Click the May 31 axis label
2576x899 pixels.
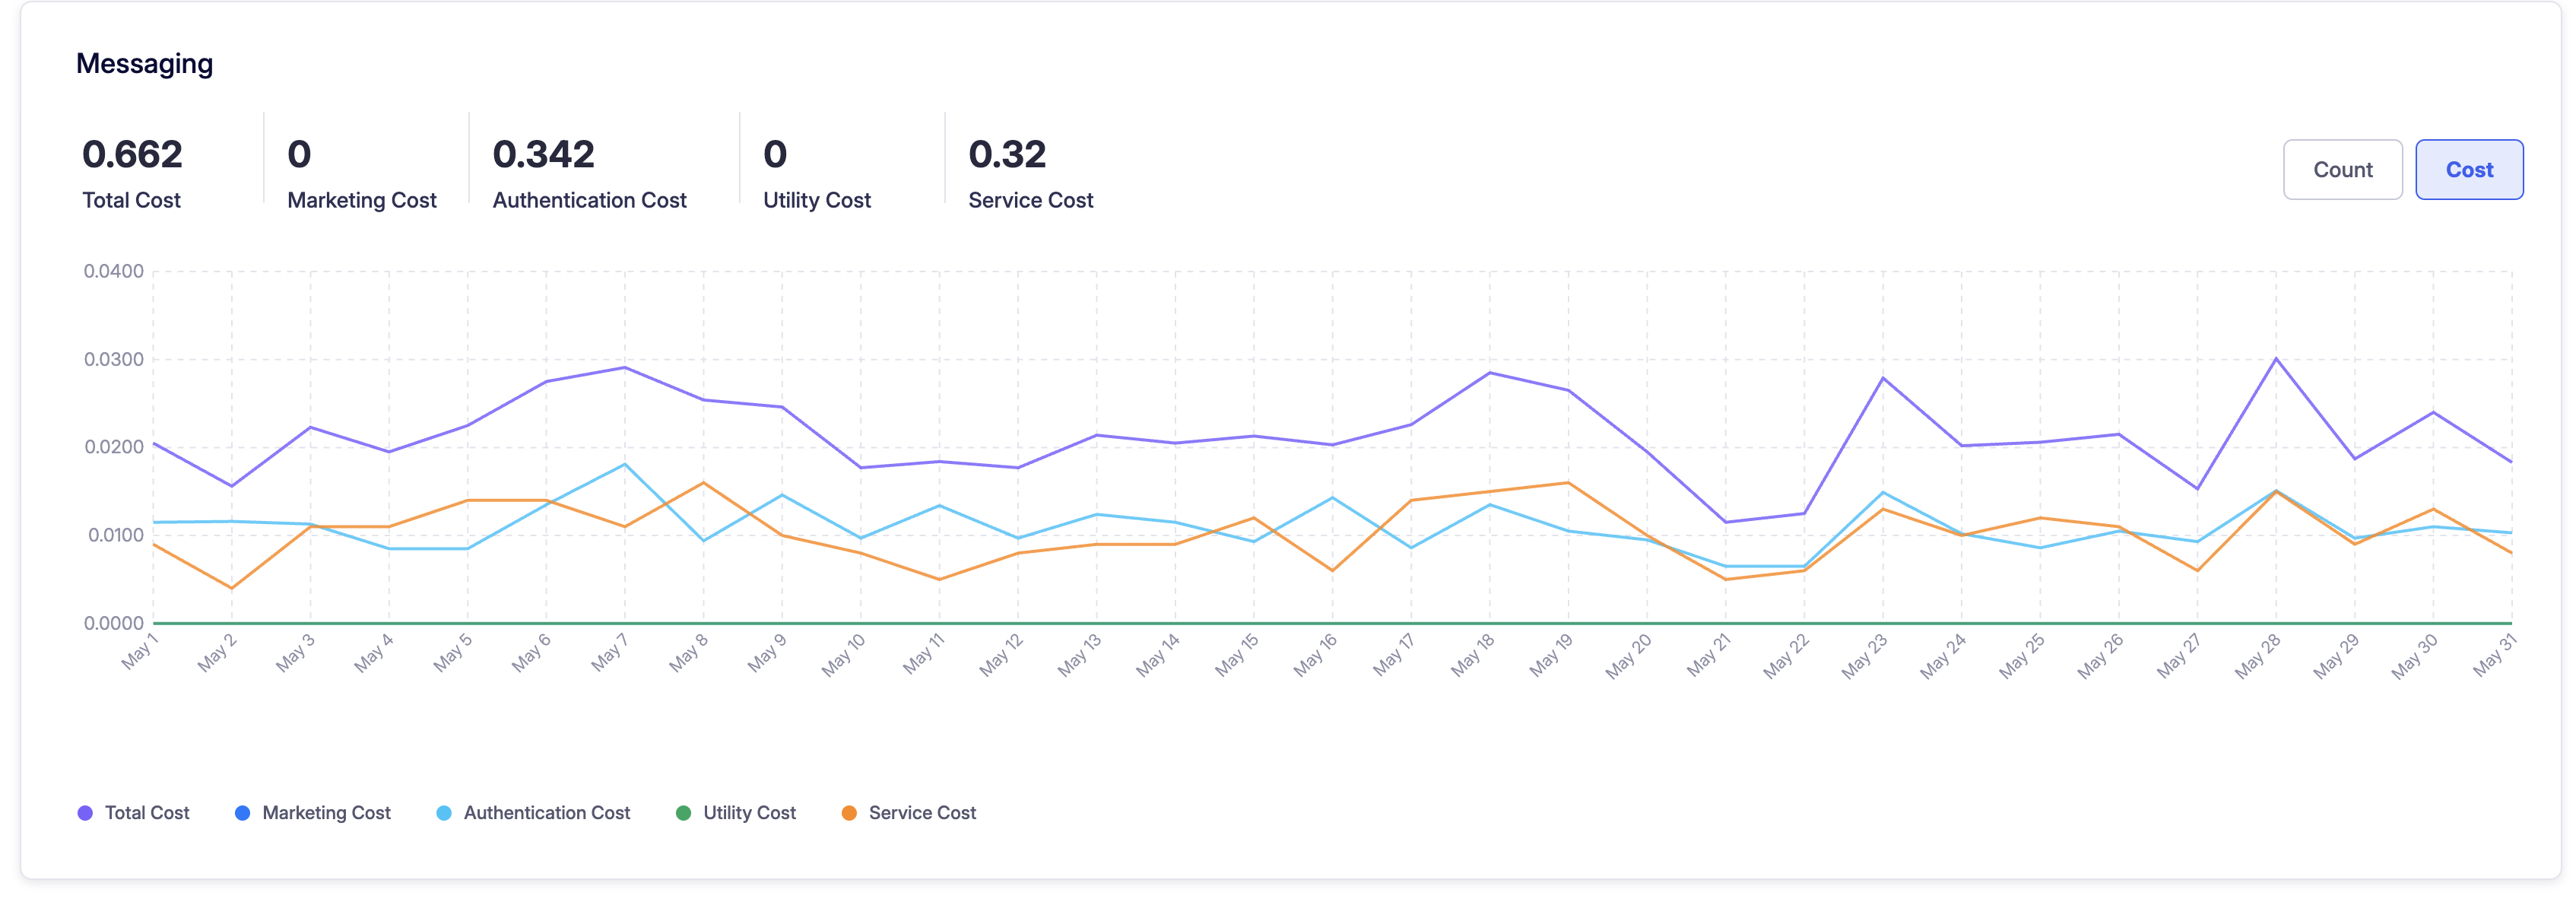click(x=2493, y=655)
